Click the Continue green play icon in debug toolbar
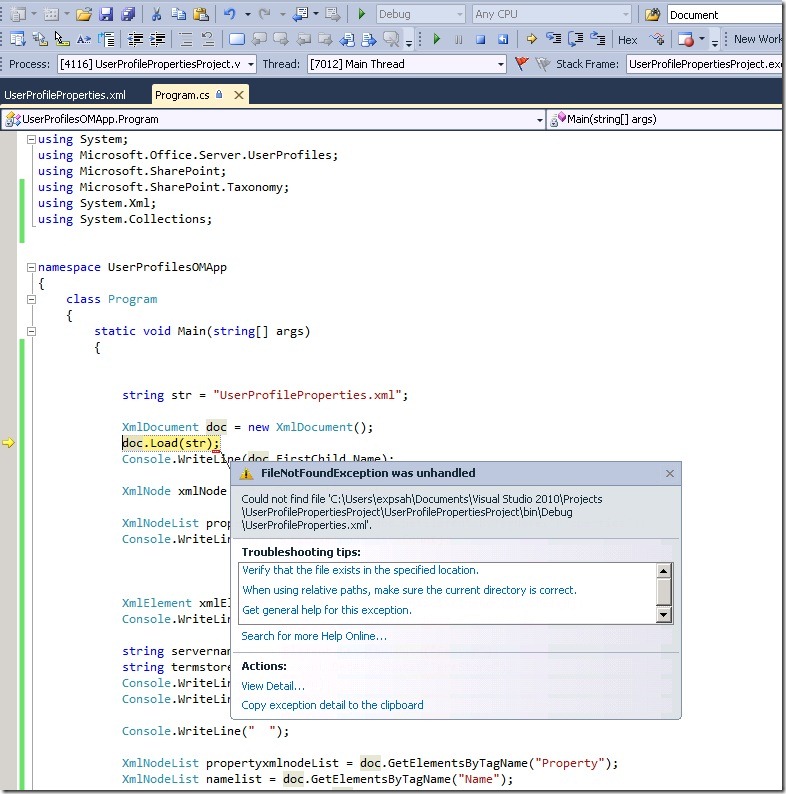Viewport: 786px width, 794px height. pos(436,40)
